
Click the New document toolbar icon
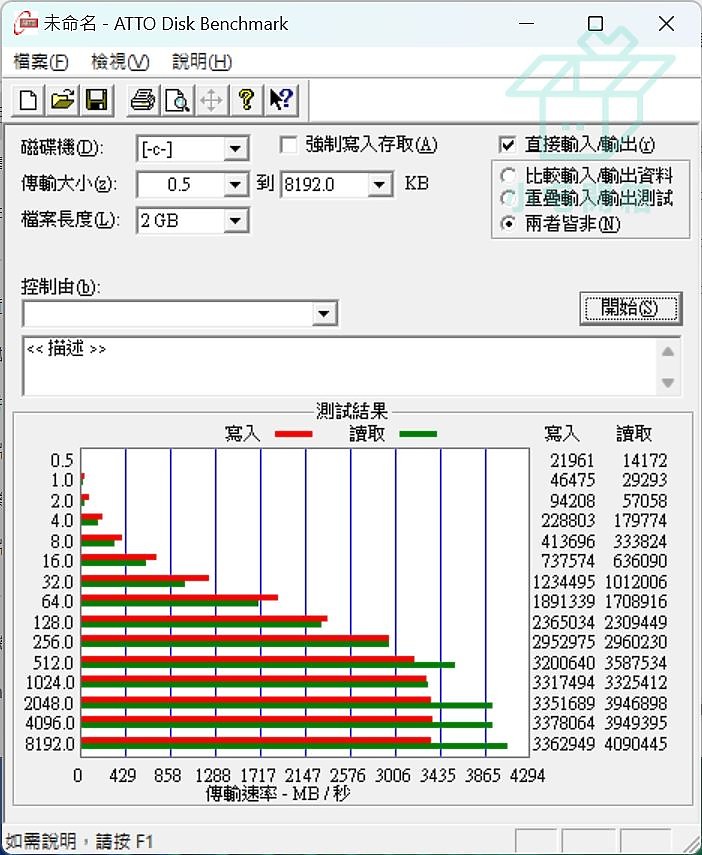pyautogui.click(x=28, y=100)
